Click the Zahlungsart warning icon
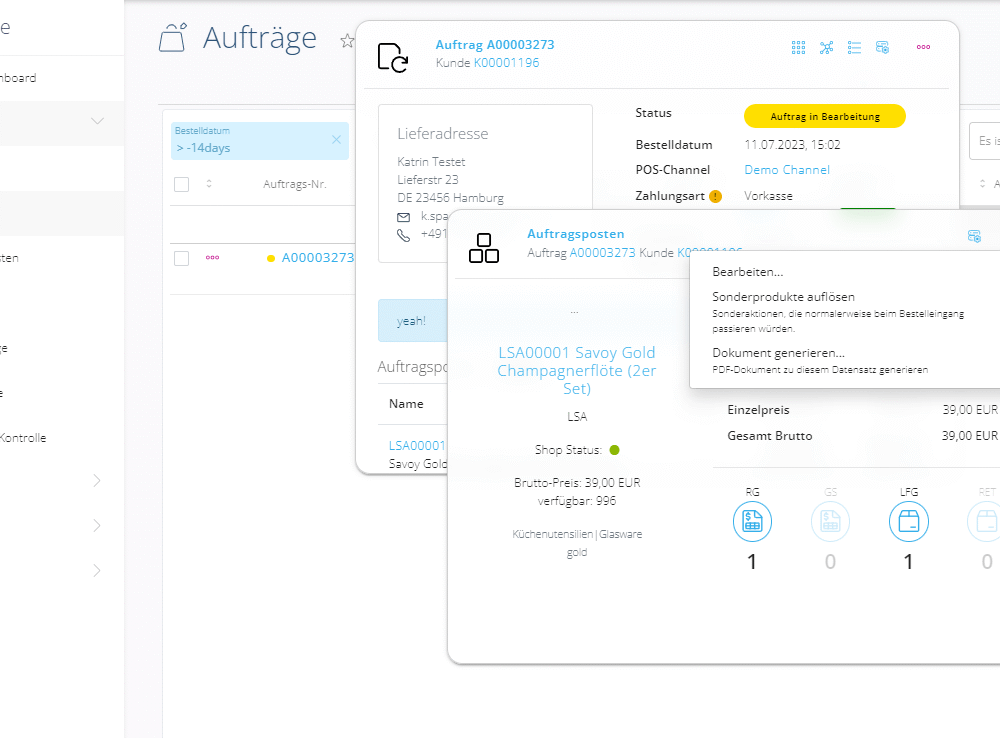The image size is (1000, 738). tap(716, 196)
